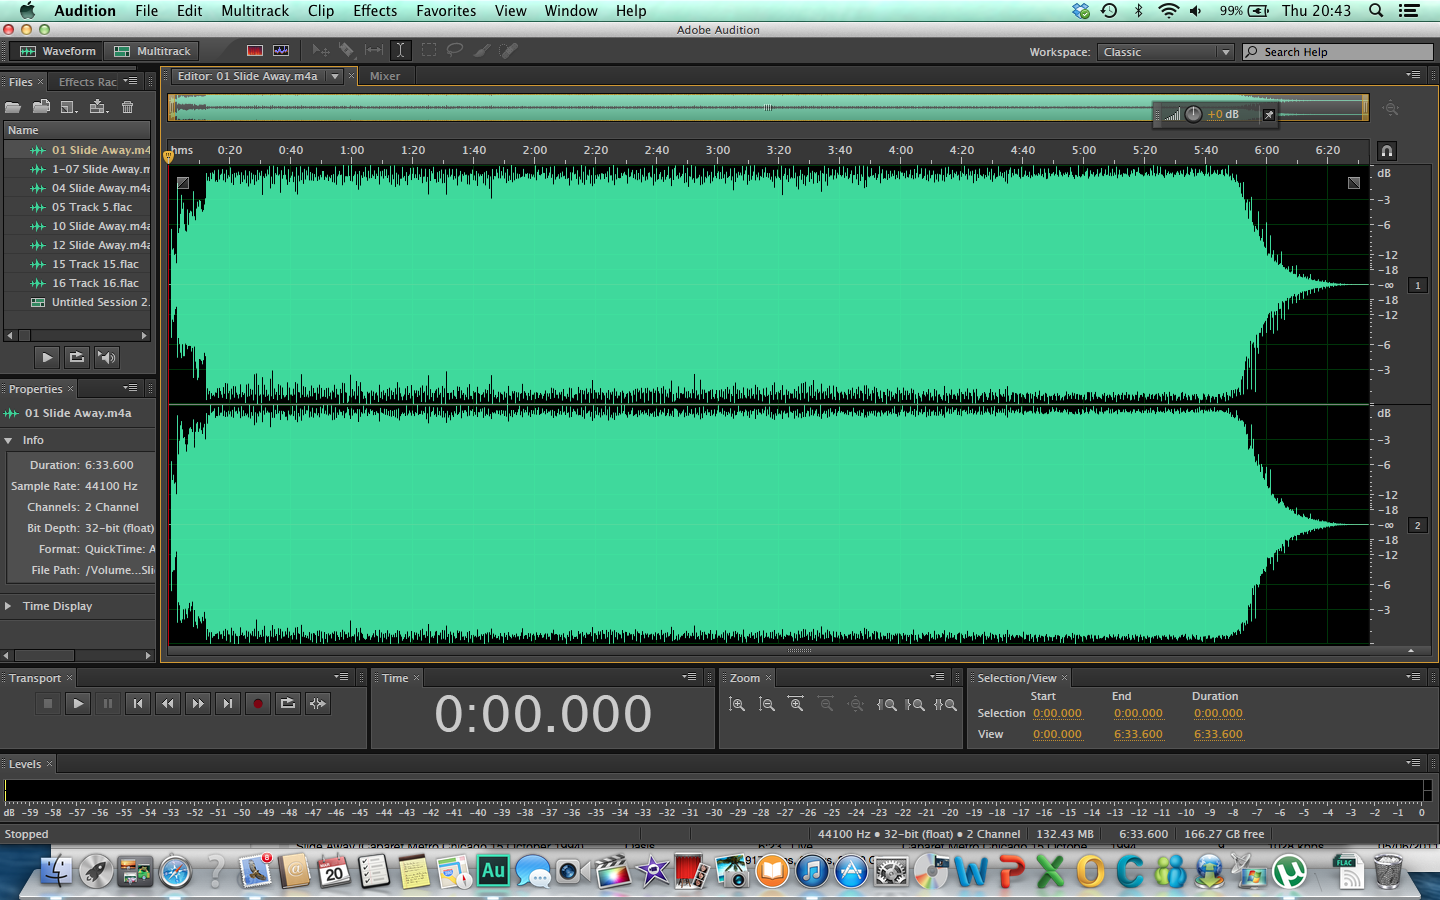Select Untitled Session 2 in Files list
Viewport: 1440px width, 900px height.
77,302
